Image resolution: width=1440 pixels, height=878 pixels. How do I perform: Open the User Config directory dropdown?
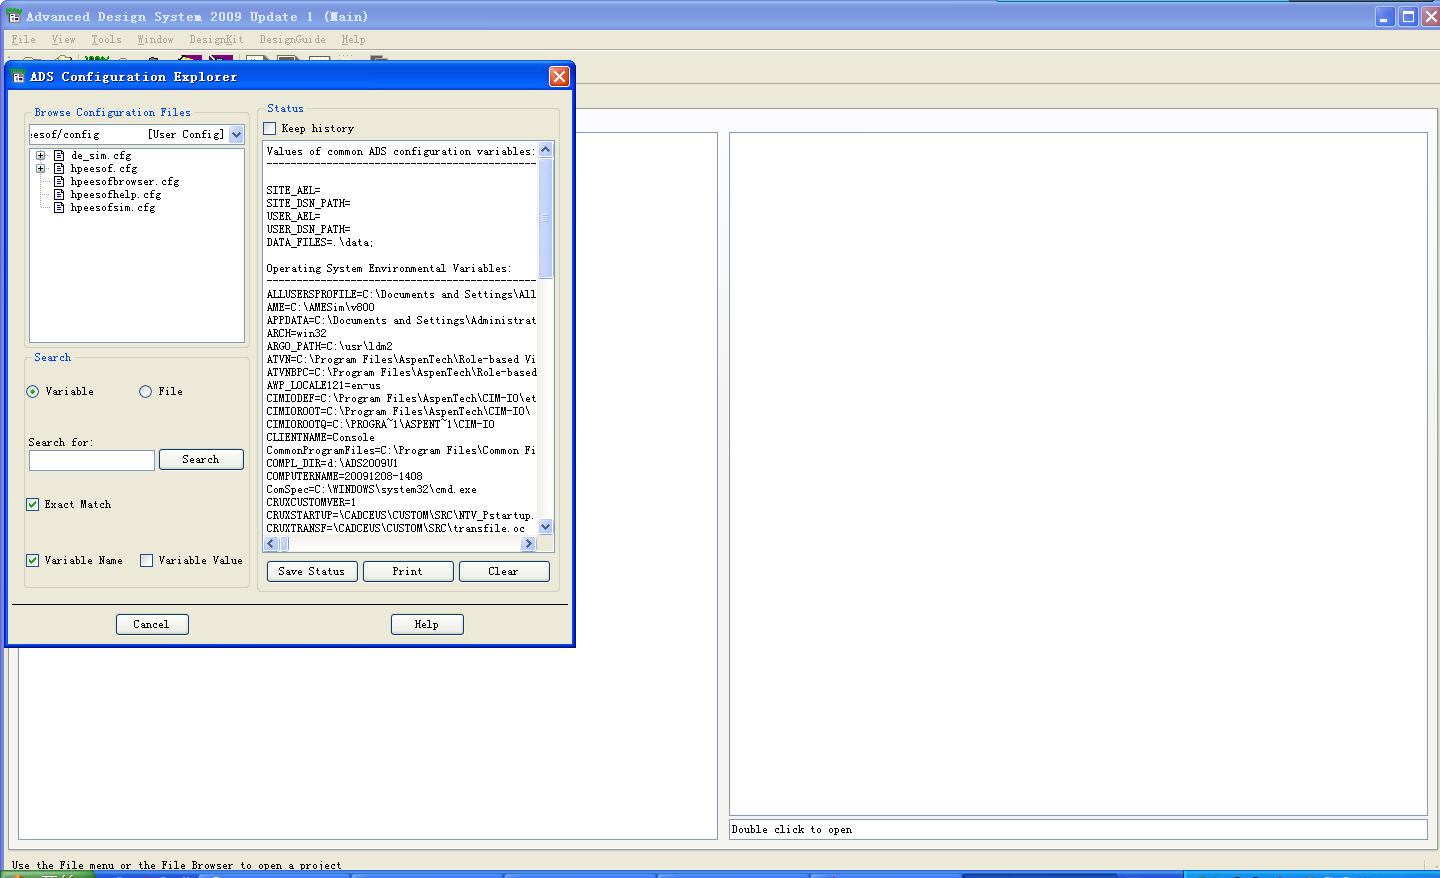tap(236, 134)
